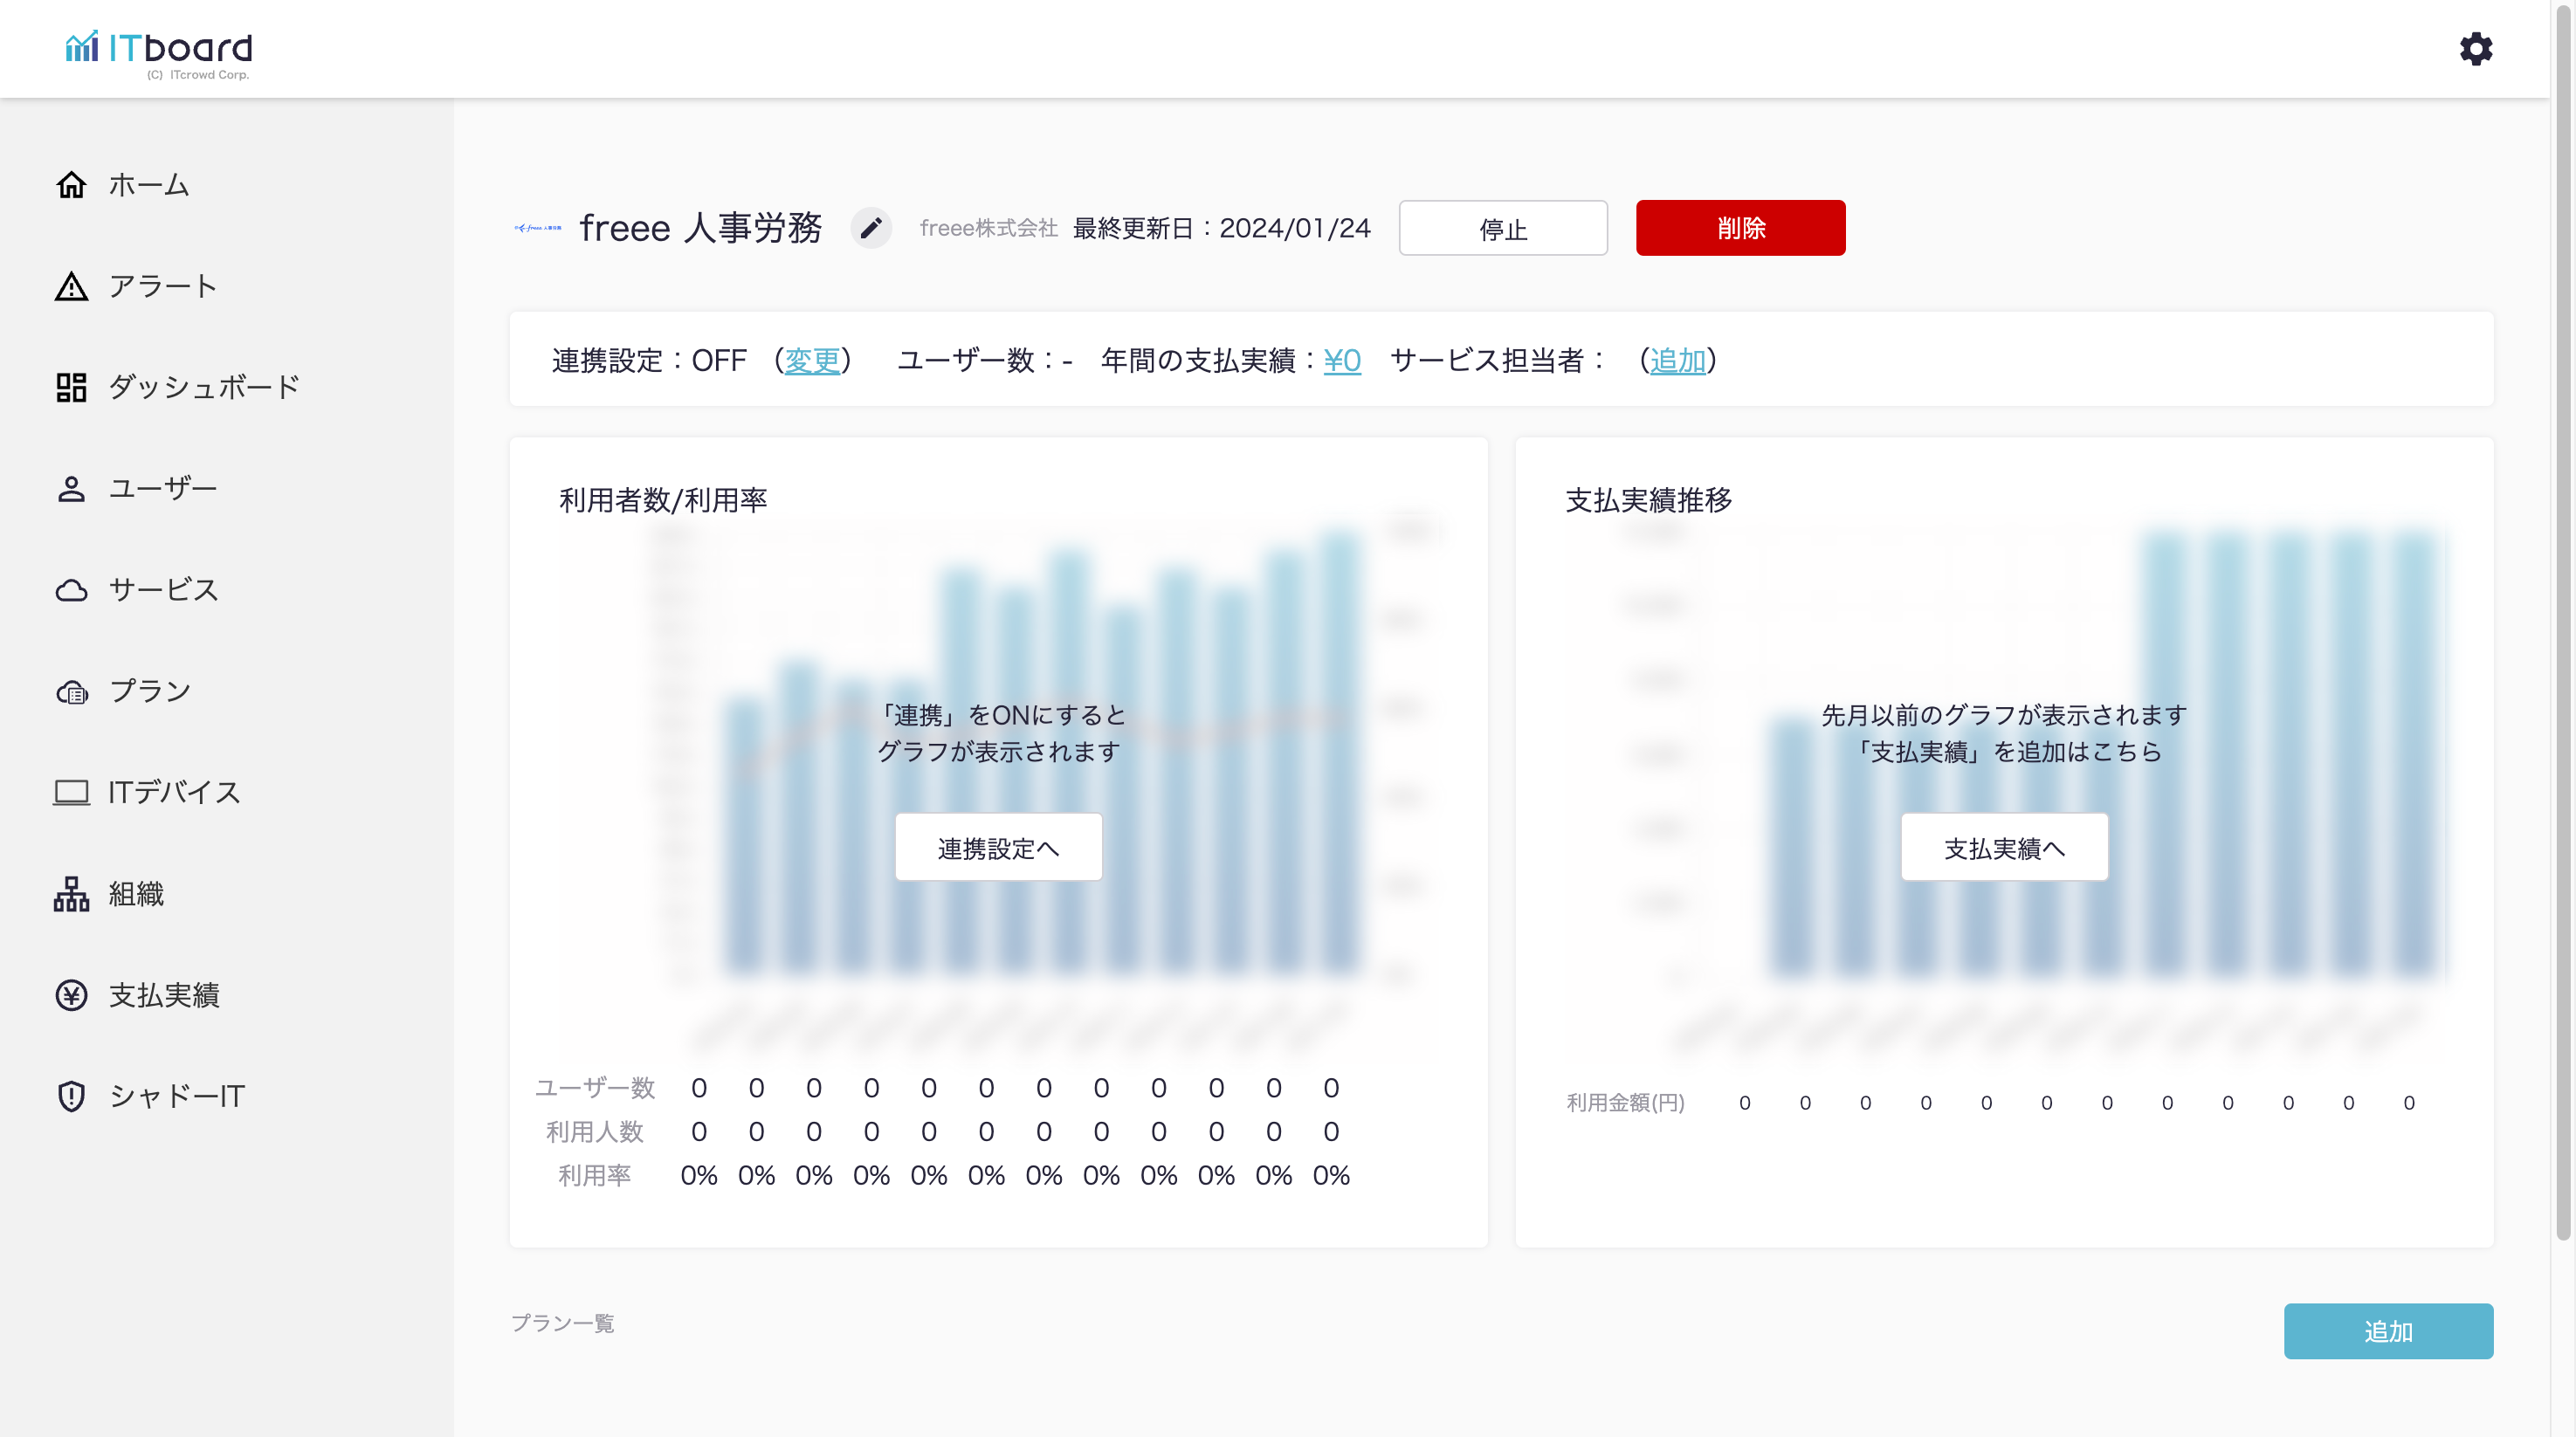The width and height of the screenshot is (2576, 1437).
Task: Click the yen payment history icon
Action: [71, 995]
